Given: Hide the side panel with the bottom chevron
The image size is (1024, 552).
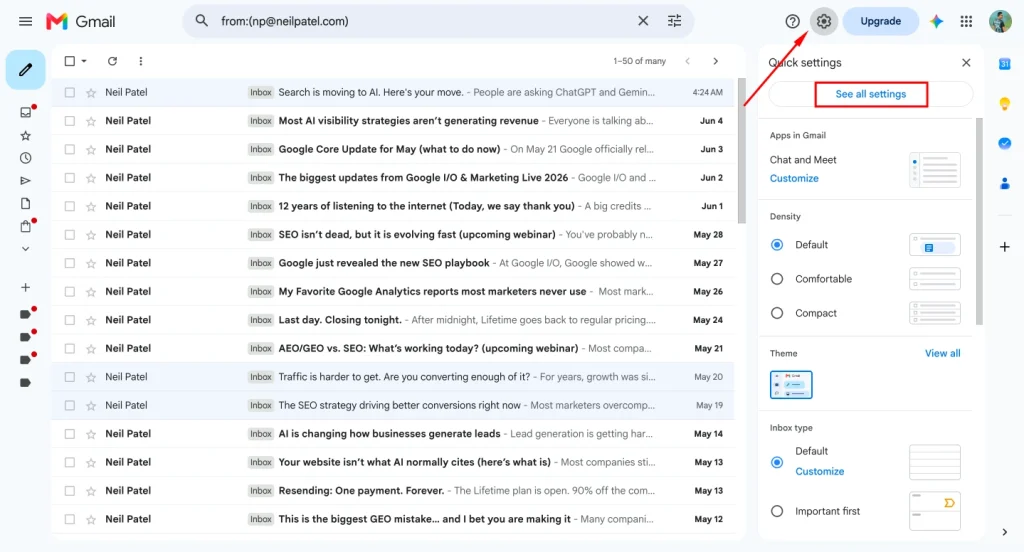Looking at the screenshot, I should [x=1004, y=532].
